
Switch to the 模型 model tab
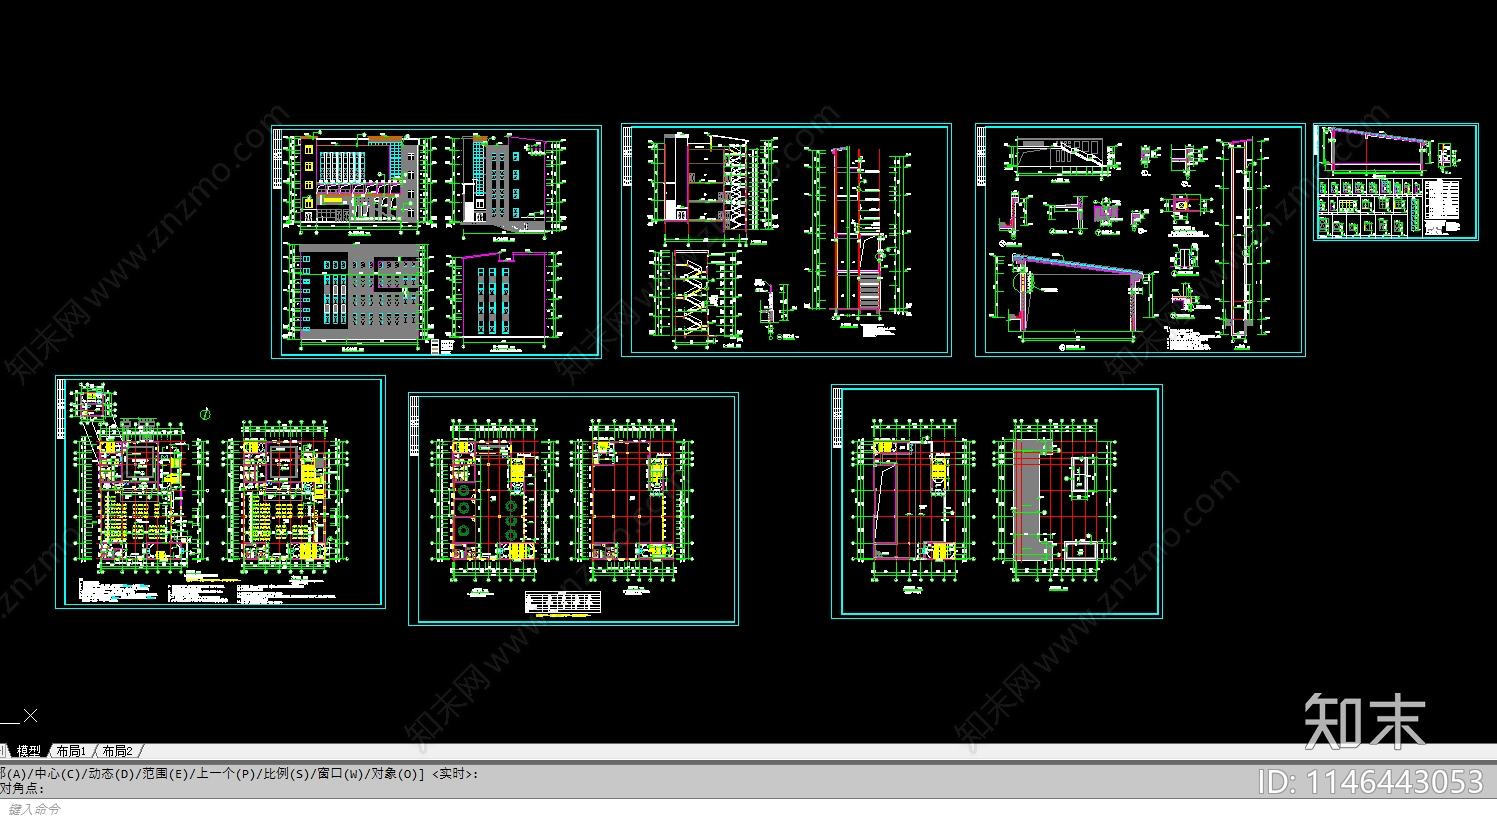pos(29,751)
